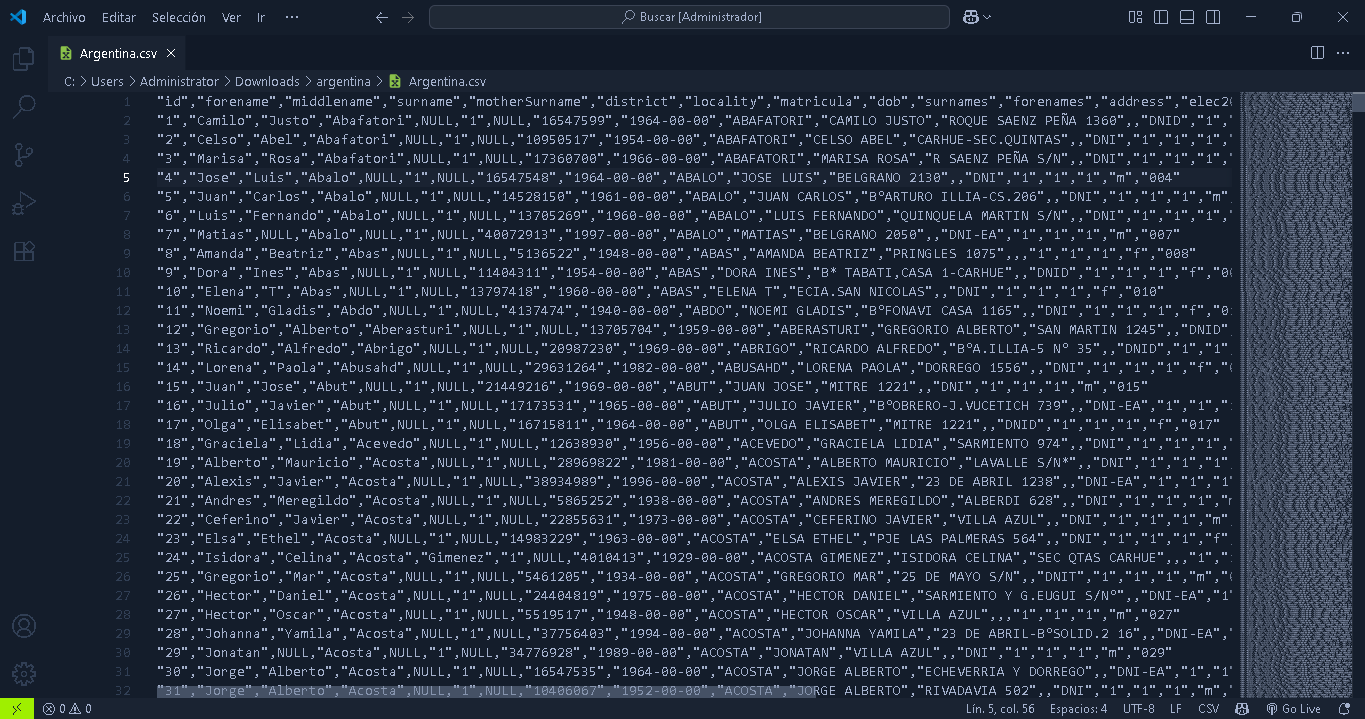
Task: Click C: drive in breadcrumb
Action: click(69, 81)
